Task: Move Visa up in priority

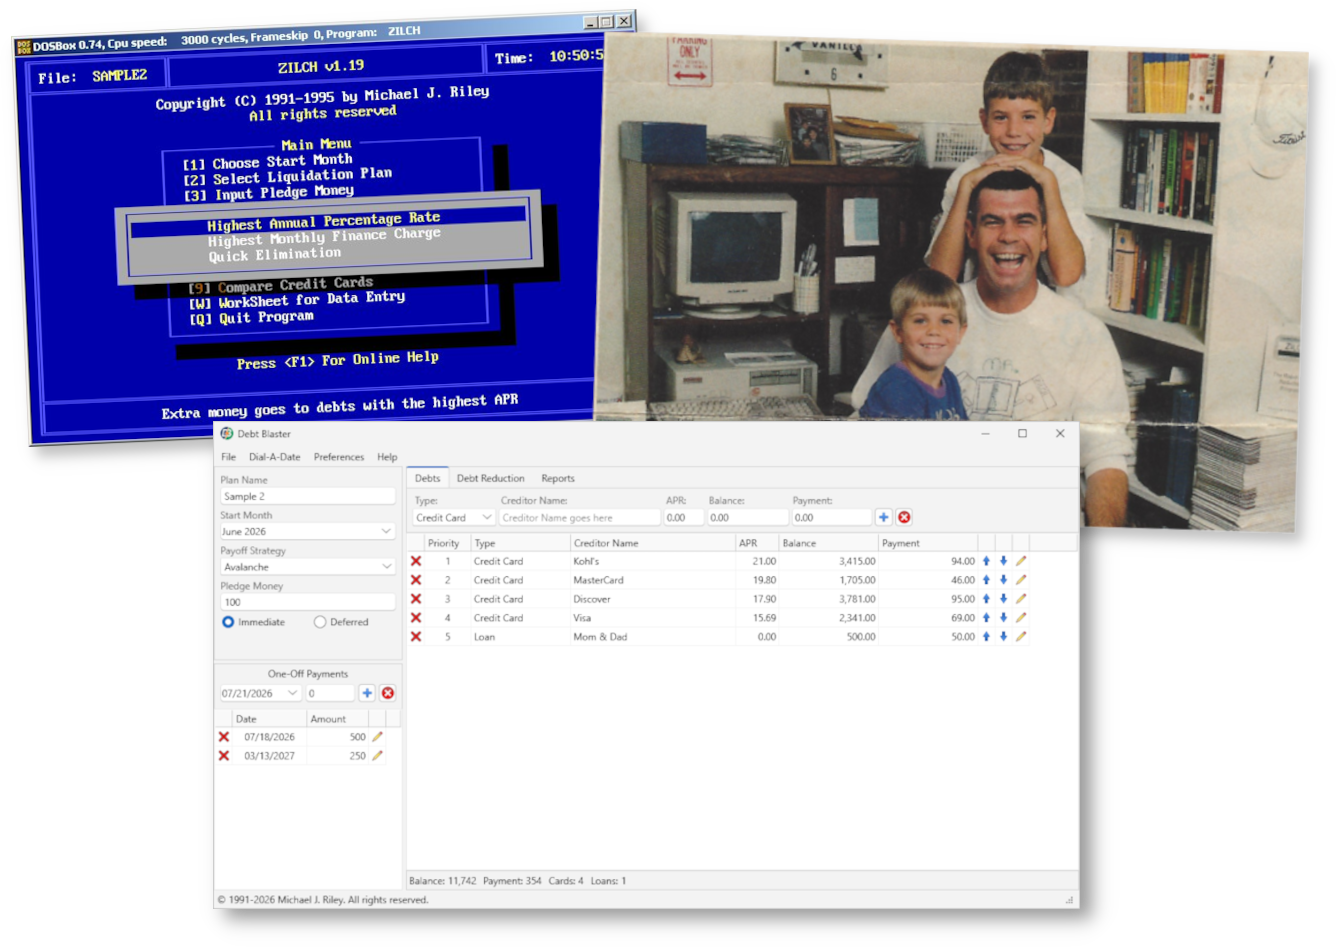Action: point(986,618)
